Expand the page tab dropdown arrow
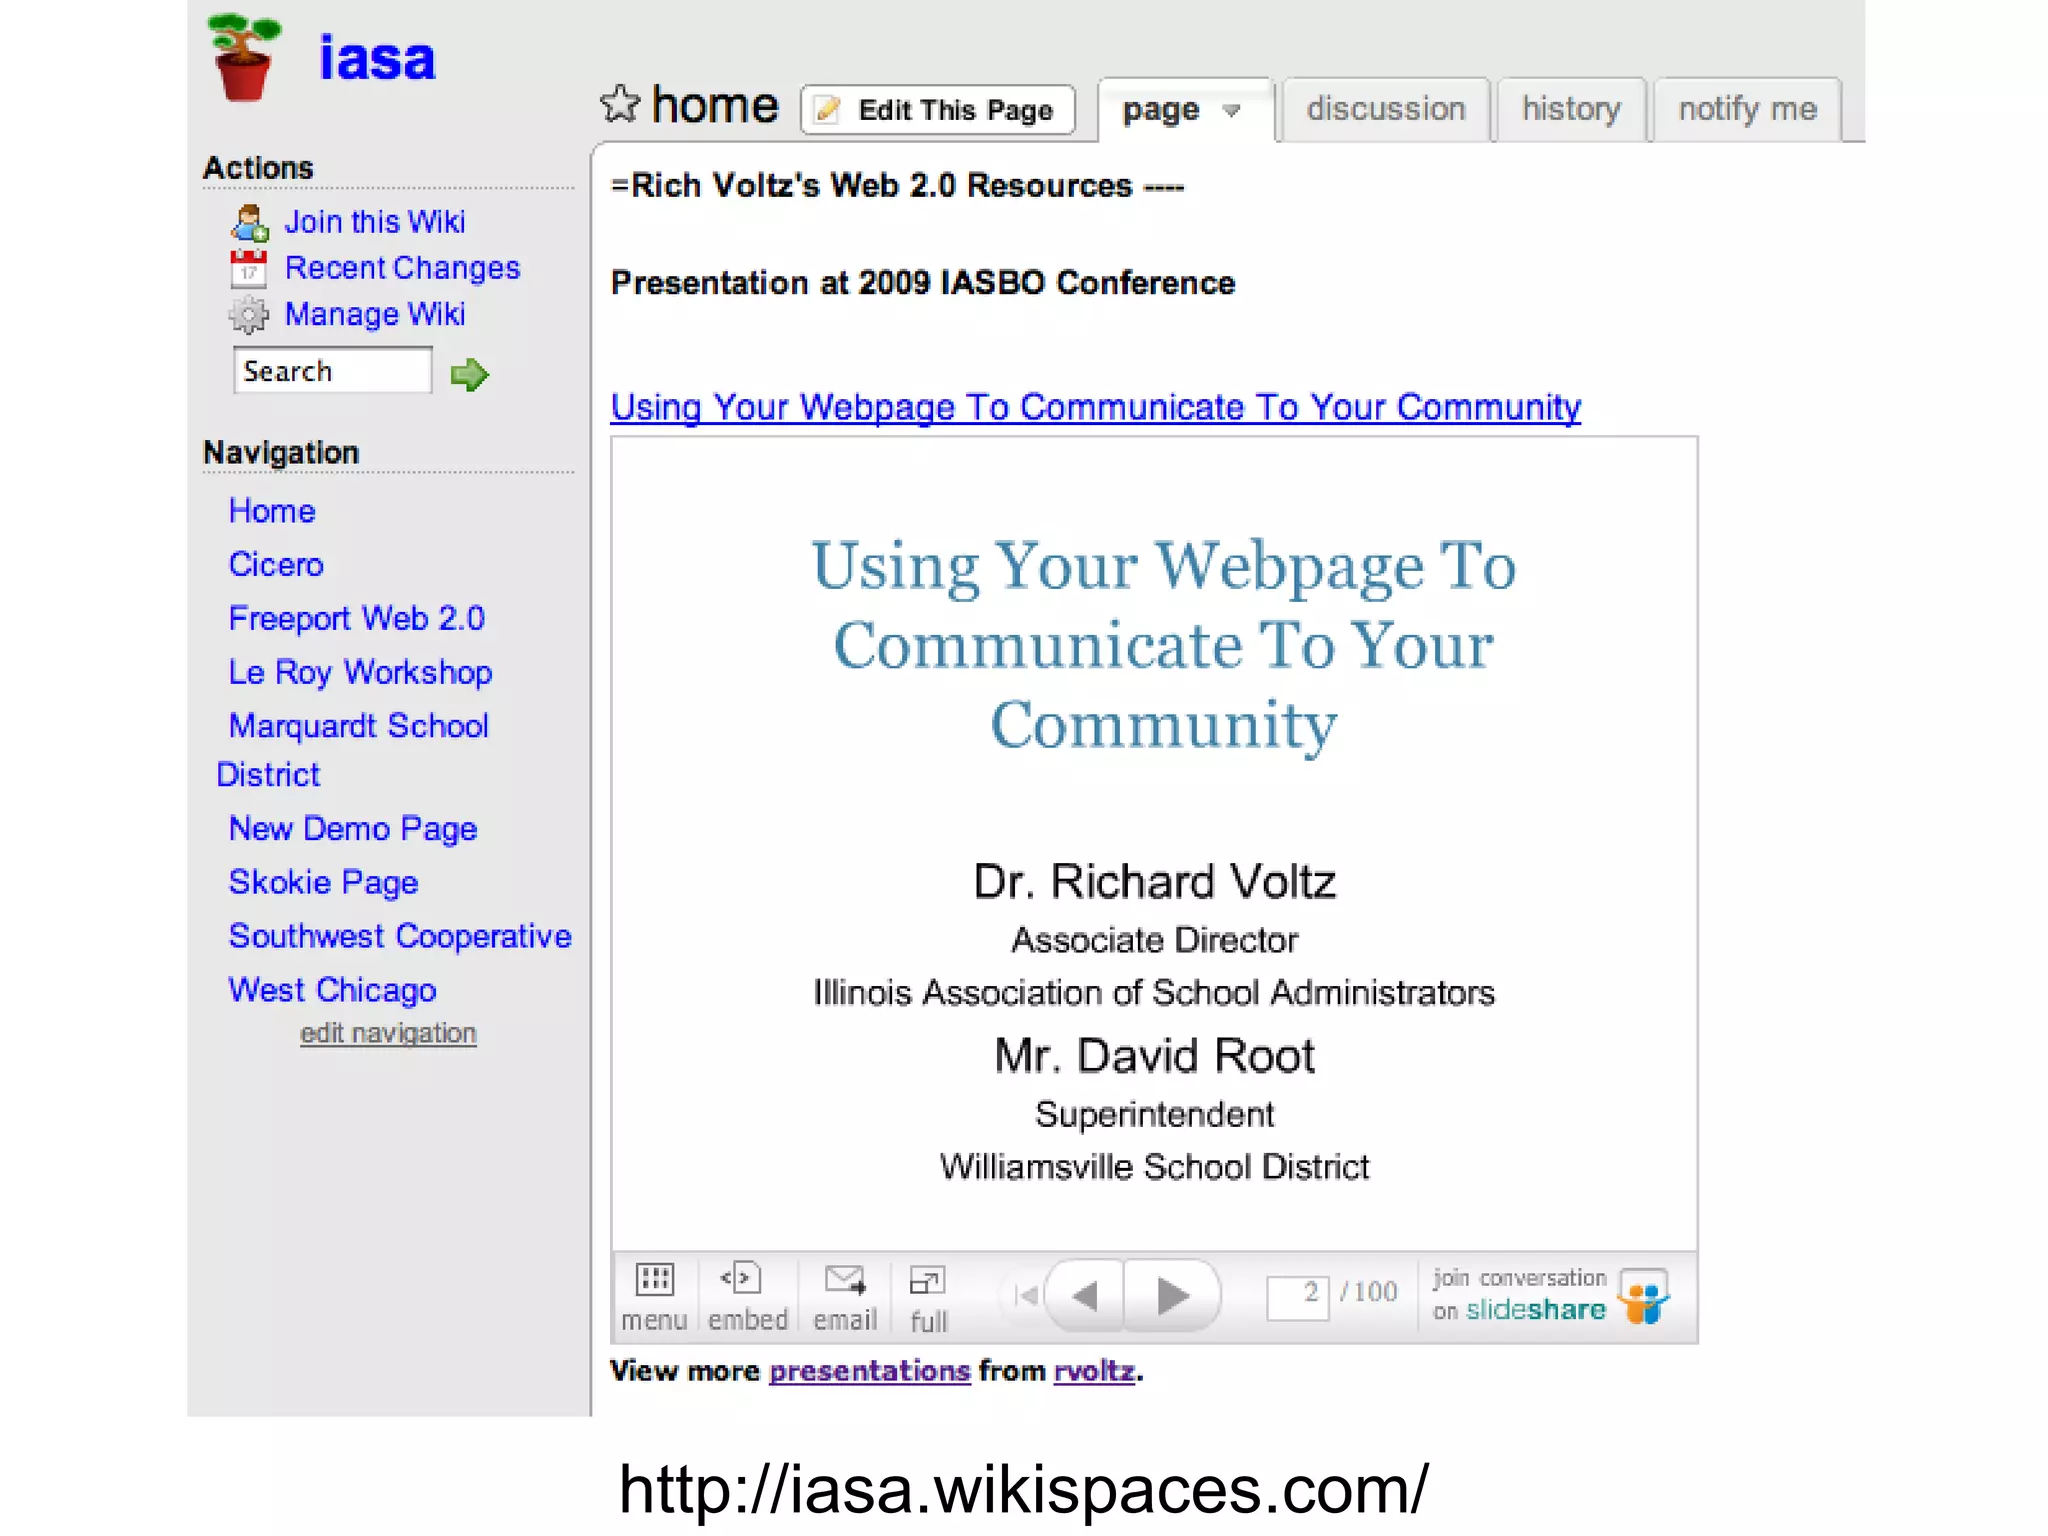The height and width of the screenshot is (1536, 2048). pos(1232,111)
